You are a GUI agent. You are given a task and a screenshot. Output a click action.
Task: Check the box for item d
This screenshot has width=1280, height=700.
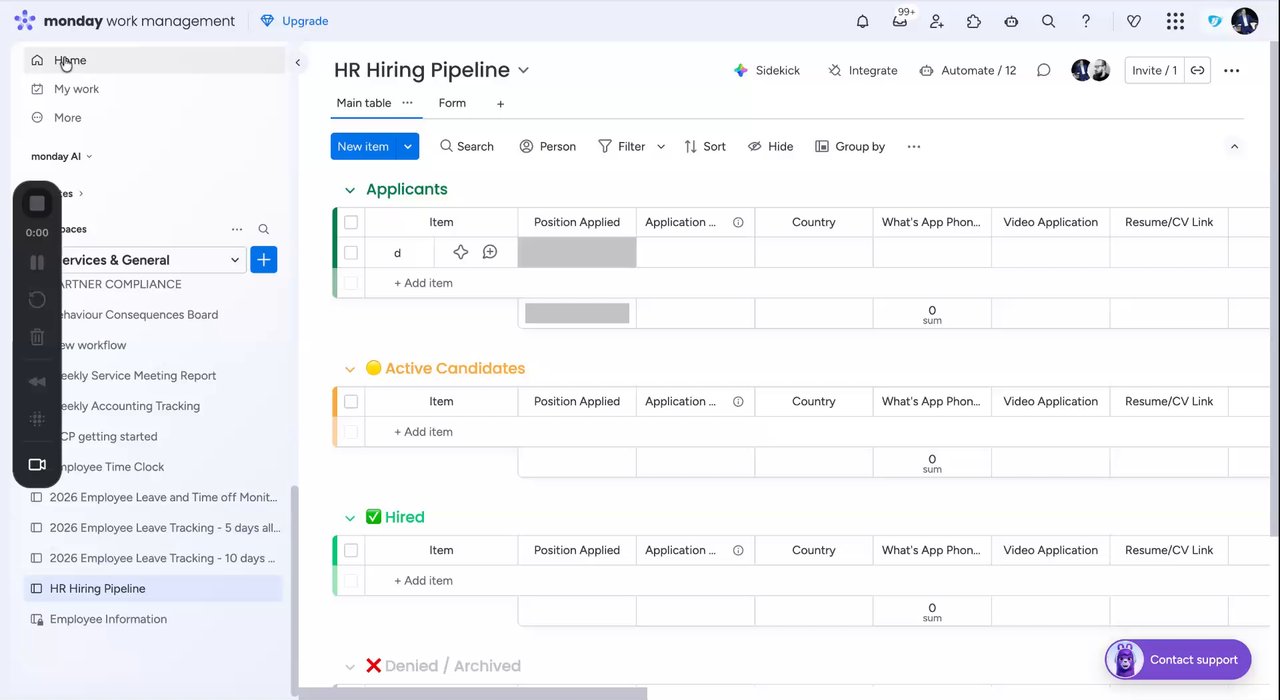tap(351, 252)
